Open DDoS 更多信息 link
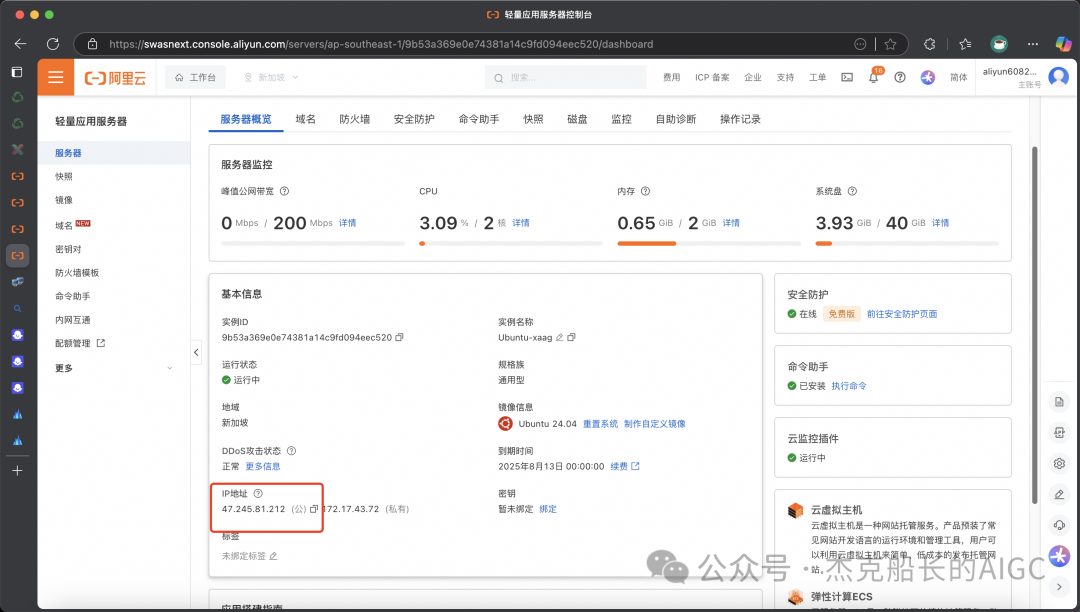Image resolution: width=1080 pixels, height=612 pixels. (263, 466)
